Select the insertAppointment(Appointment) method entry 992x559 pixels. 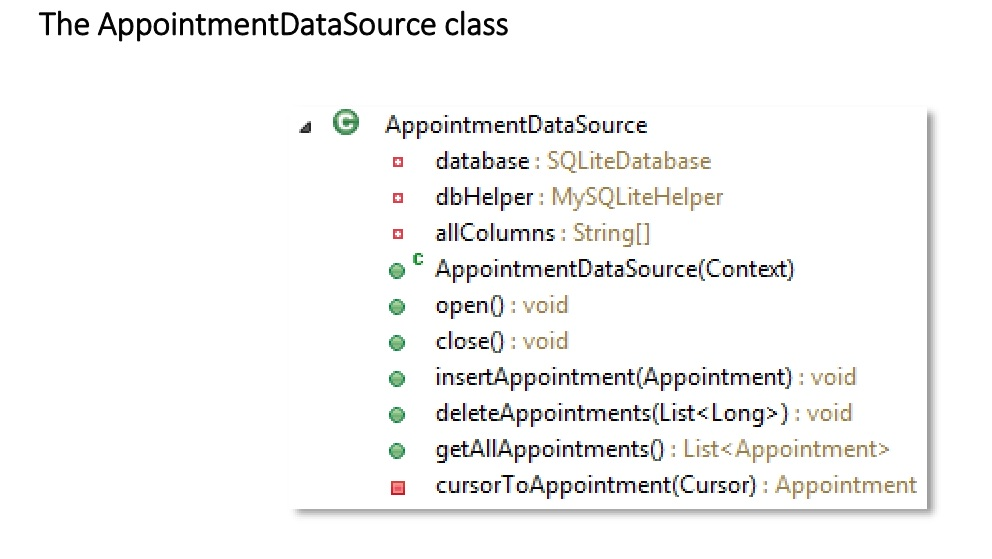[x=645, y=378]
